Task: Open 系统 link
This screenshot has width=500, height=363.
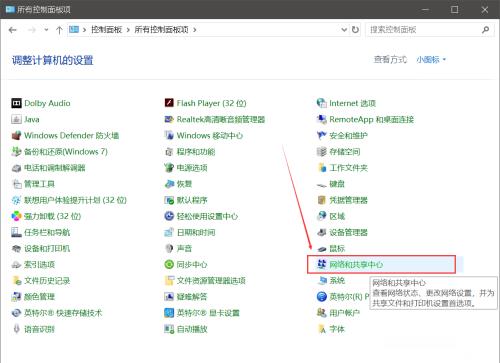Action: 337,281
